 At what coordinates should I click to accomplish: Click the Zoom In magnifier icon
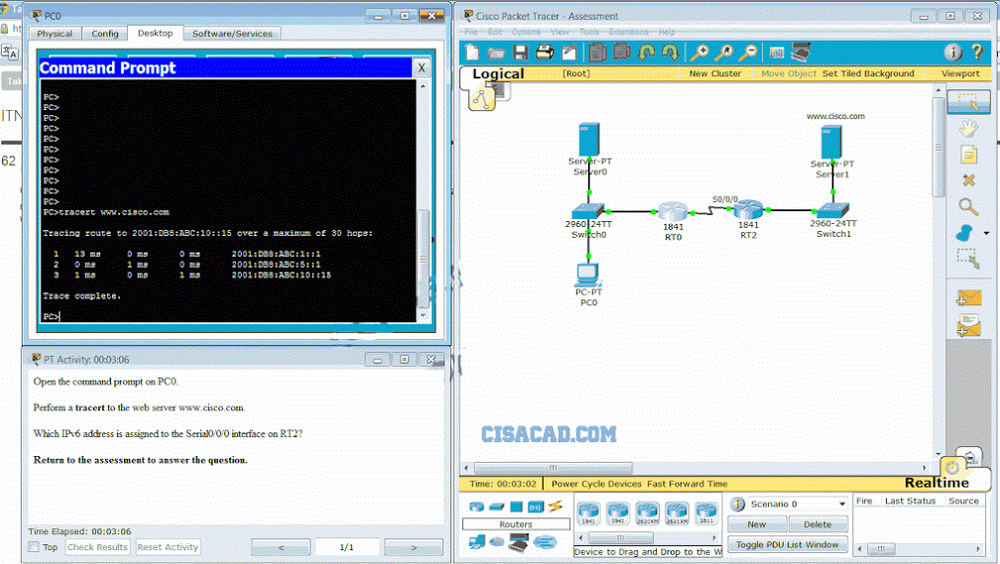700,53
